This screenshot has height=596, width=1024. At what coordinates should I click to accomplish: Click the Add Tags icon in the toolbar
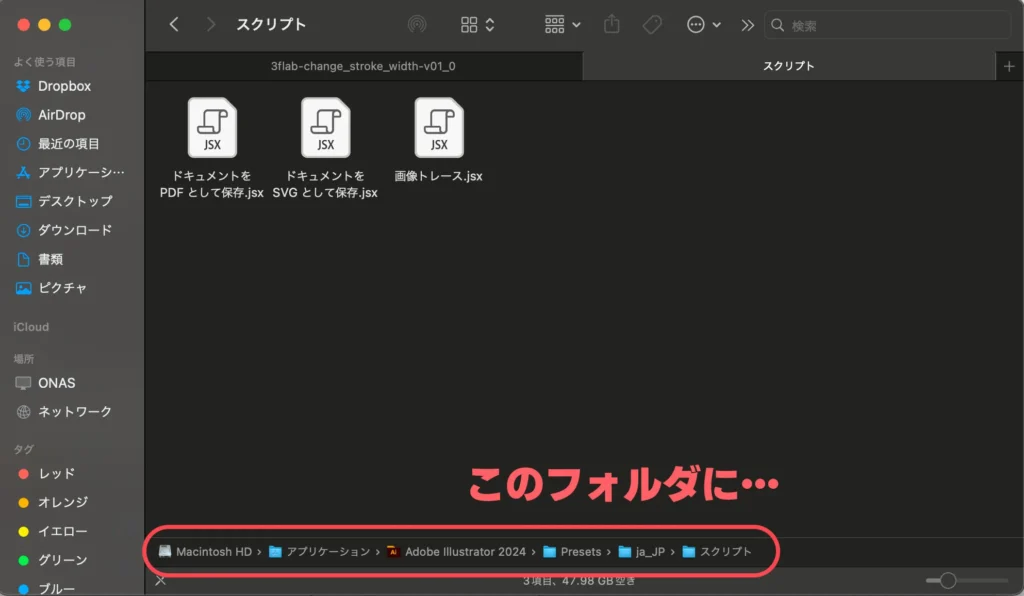pos(652,24)
